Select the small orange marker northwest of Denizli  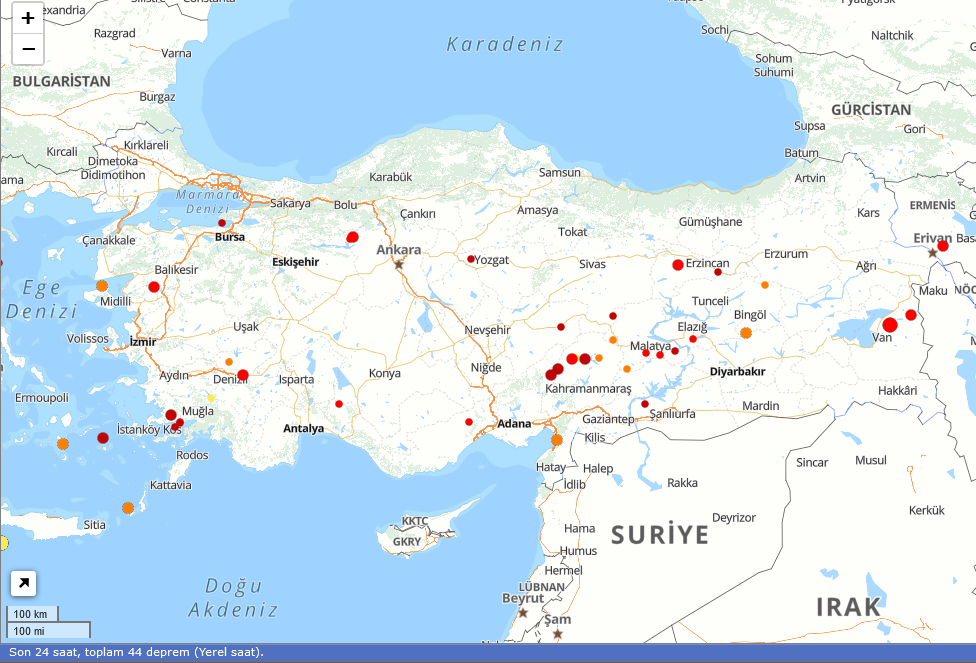(229, 362)
